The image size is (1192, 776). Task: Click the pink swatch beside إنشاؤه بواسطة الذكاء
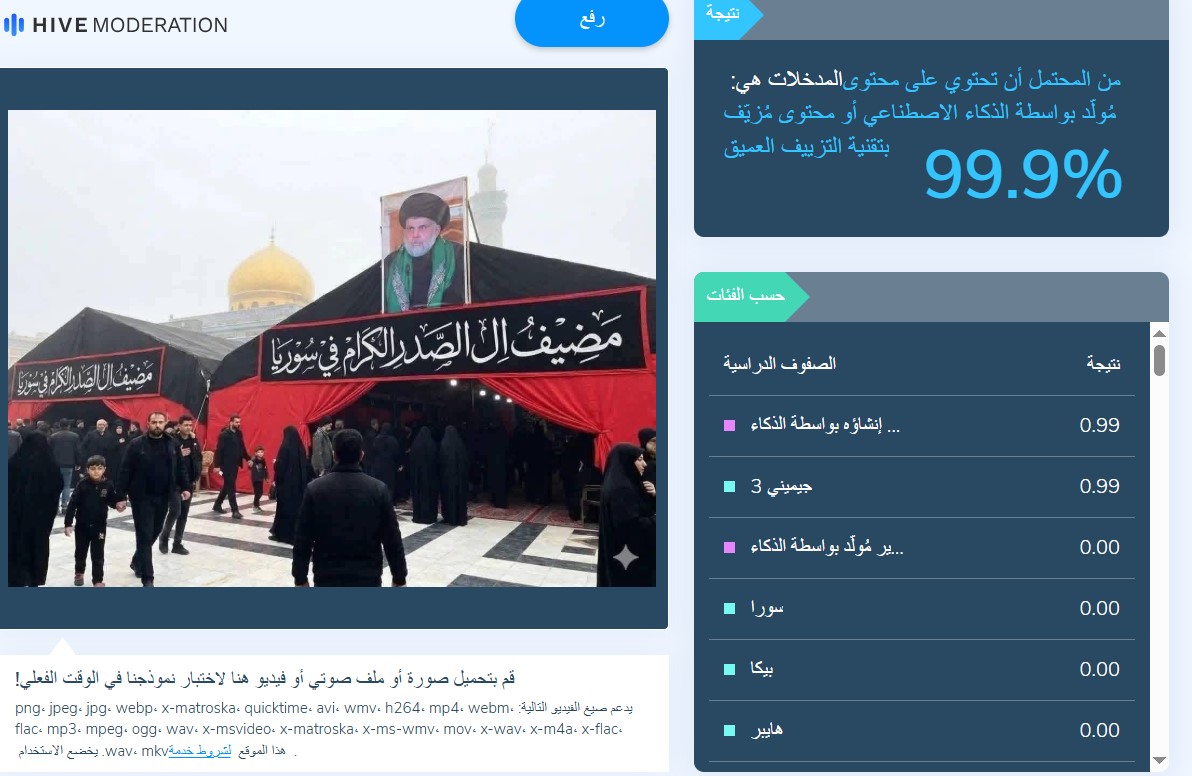[730, 426]
